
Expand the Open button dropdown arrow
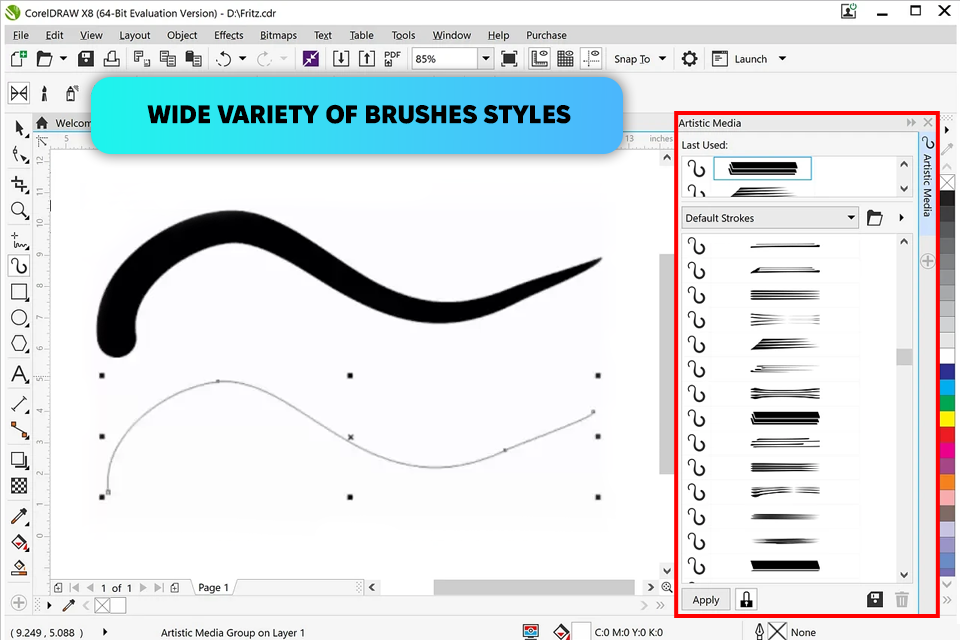[x=63, y=59]
